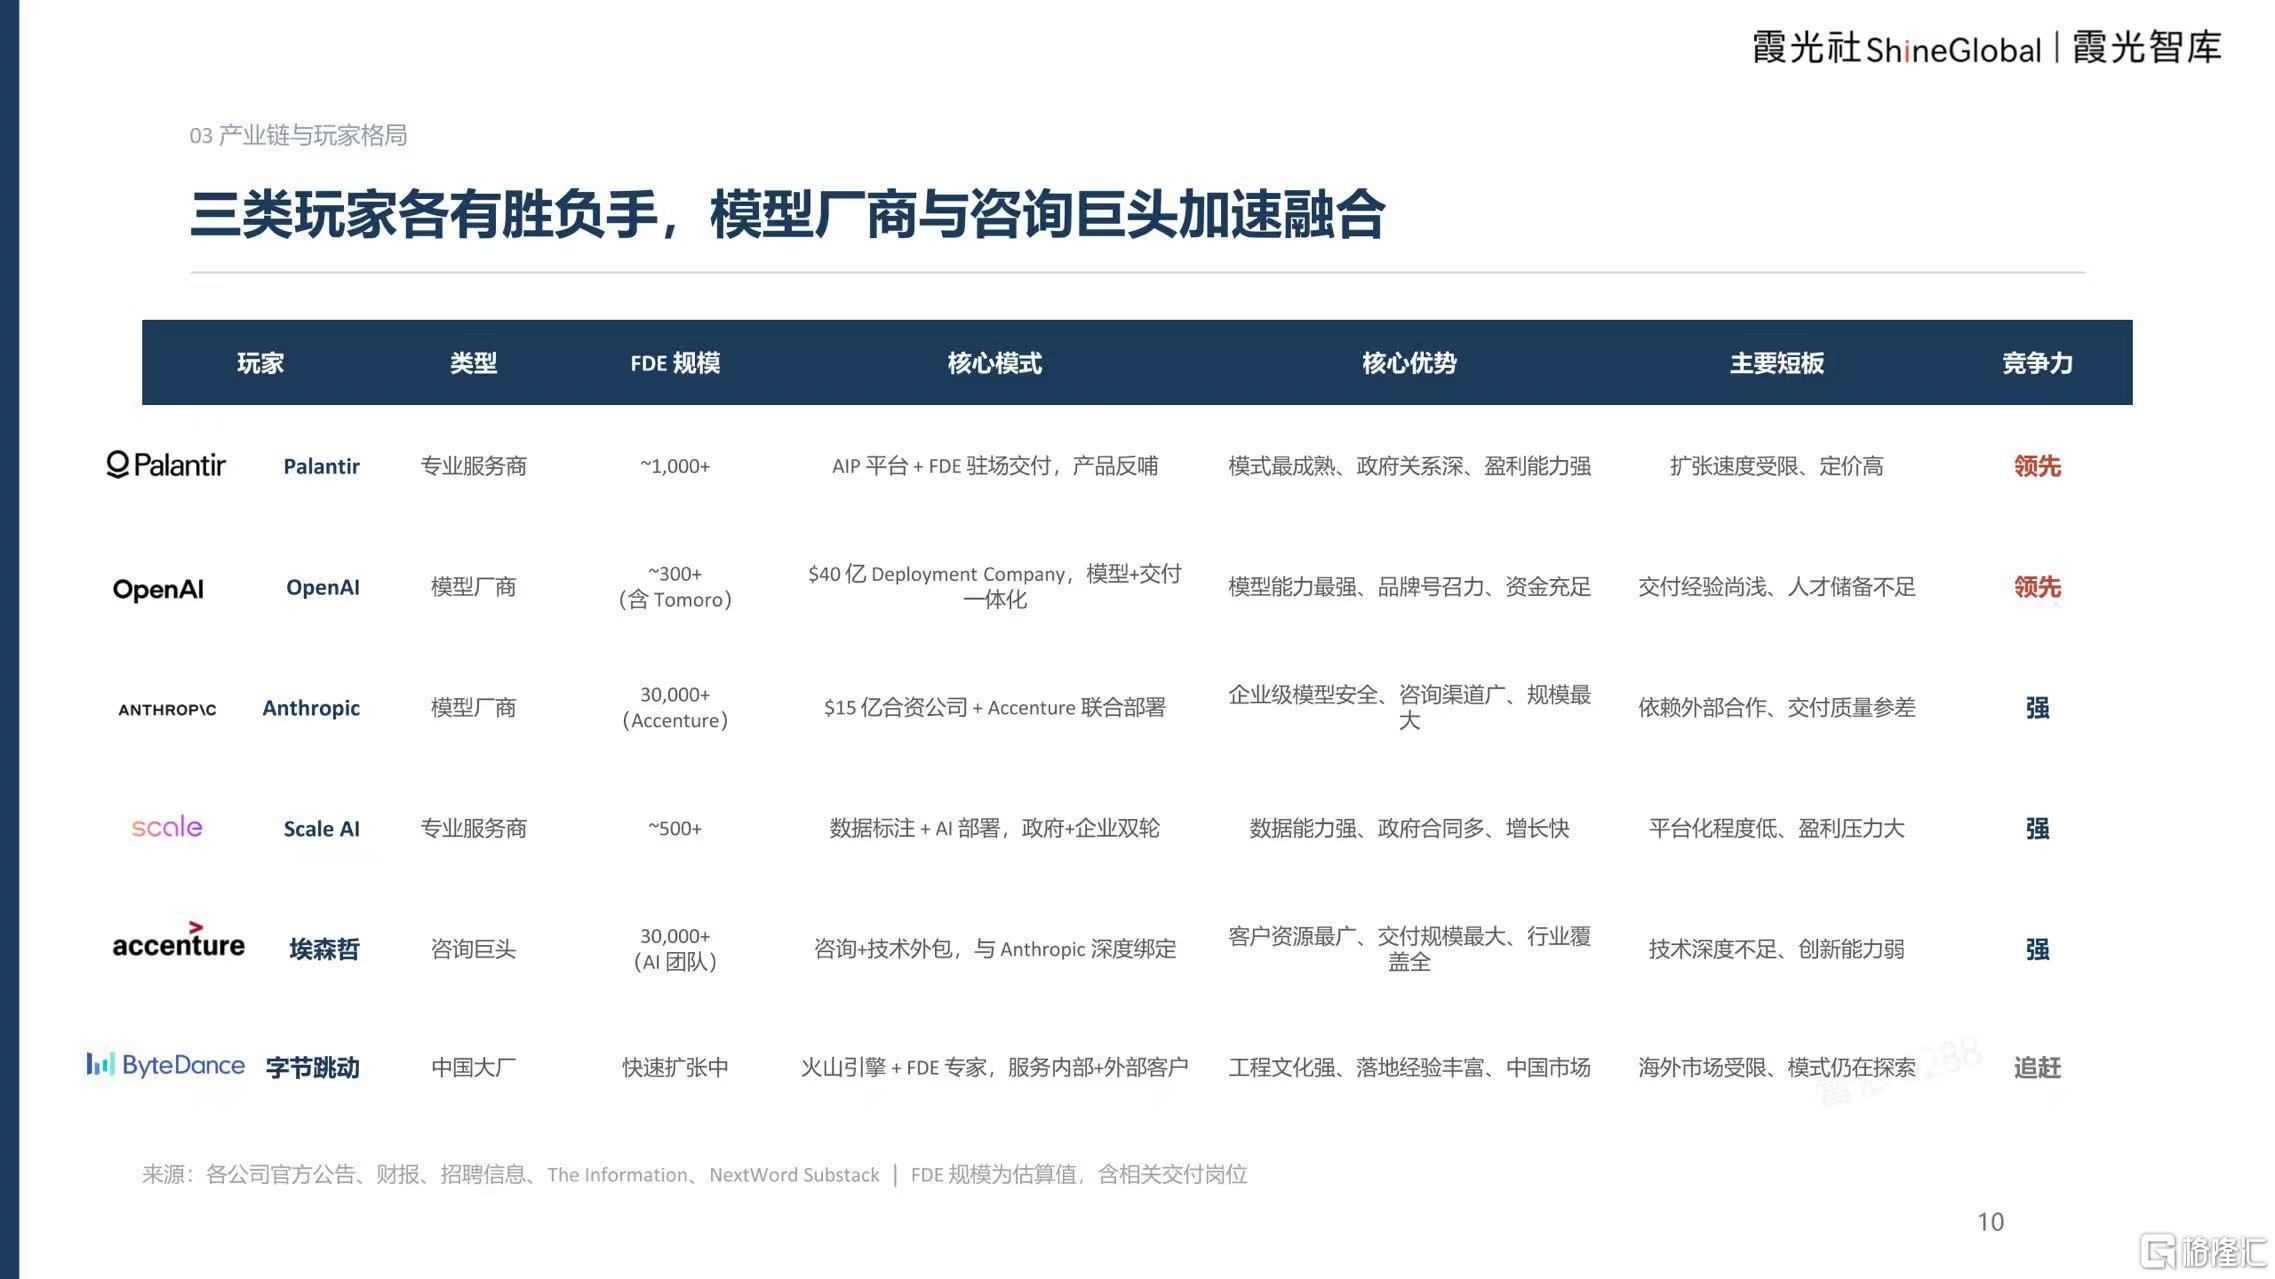Click the 玩家 column header
2275x1279 pixels.
[x=260, y=363]
